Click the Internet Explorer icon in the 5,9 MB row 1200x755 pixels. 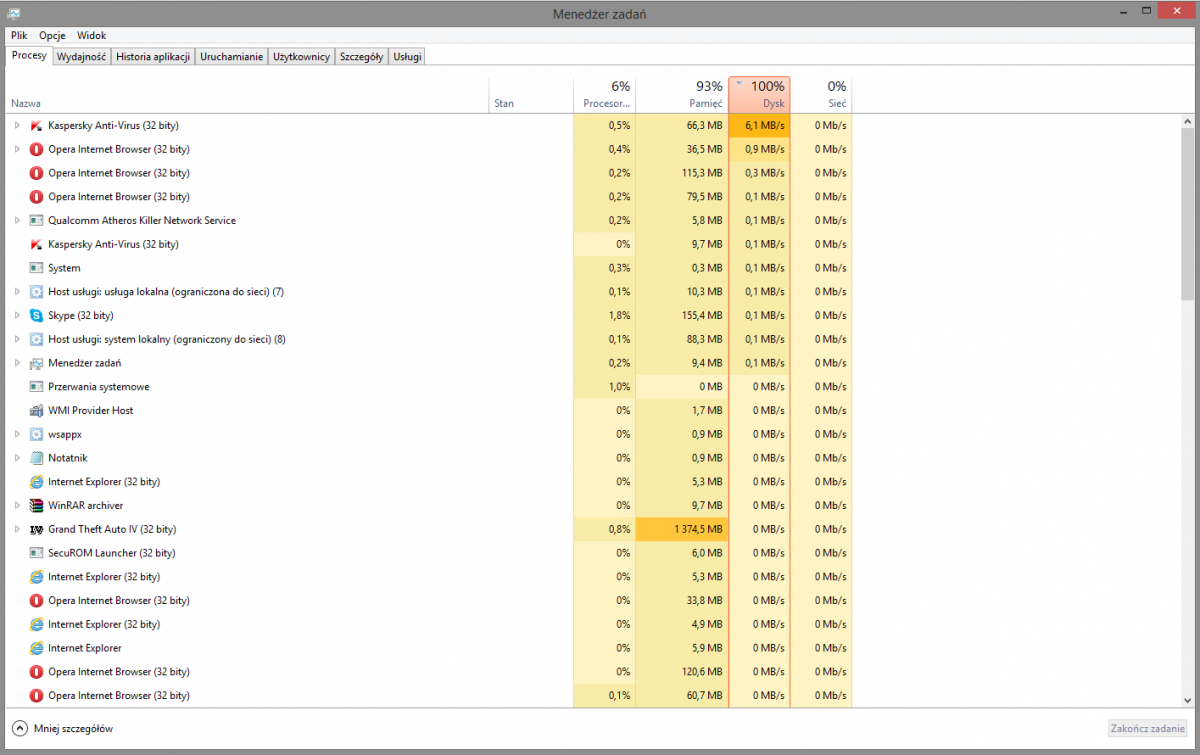(x=36, y=648)
